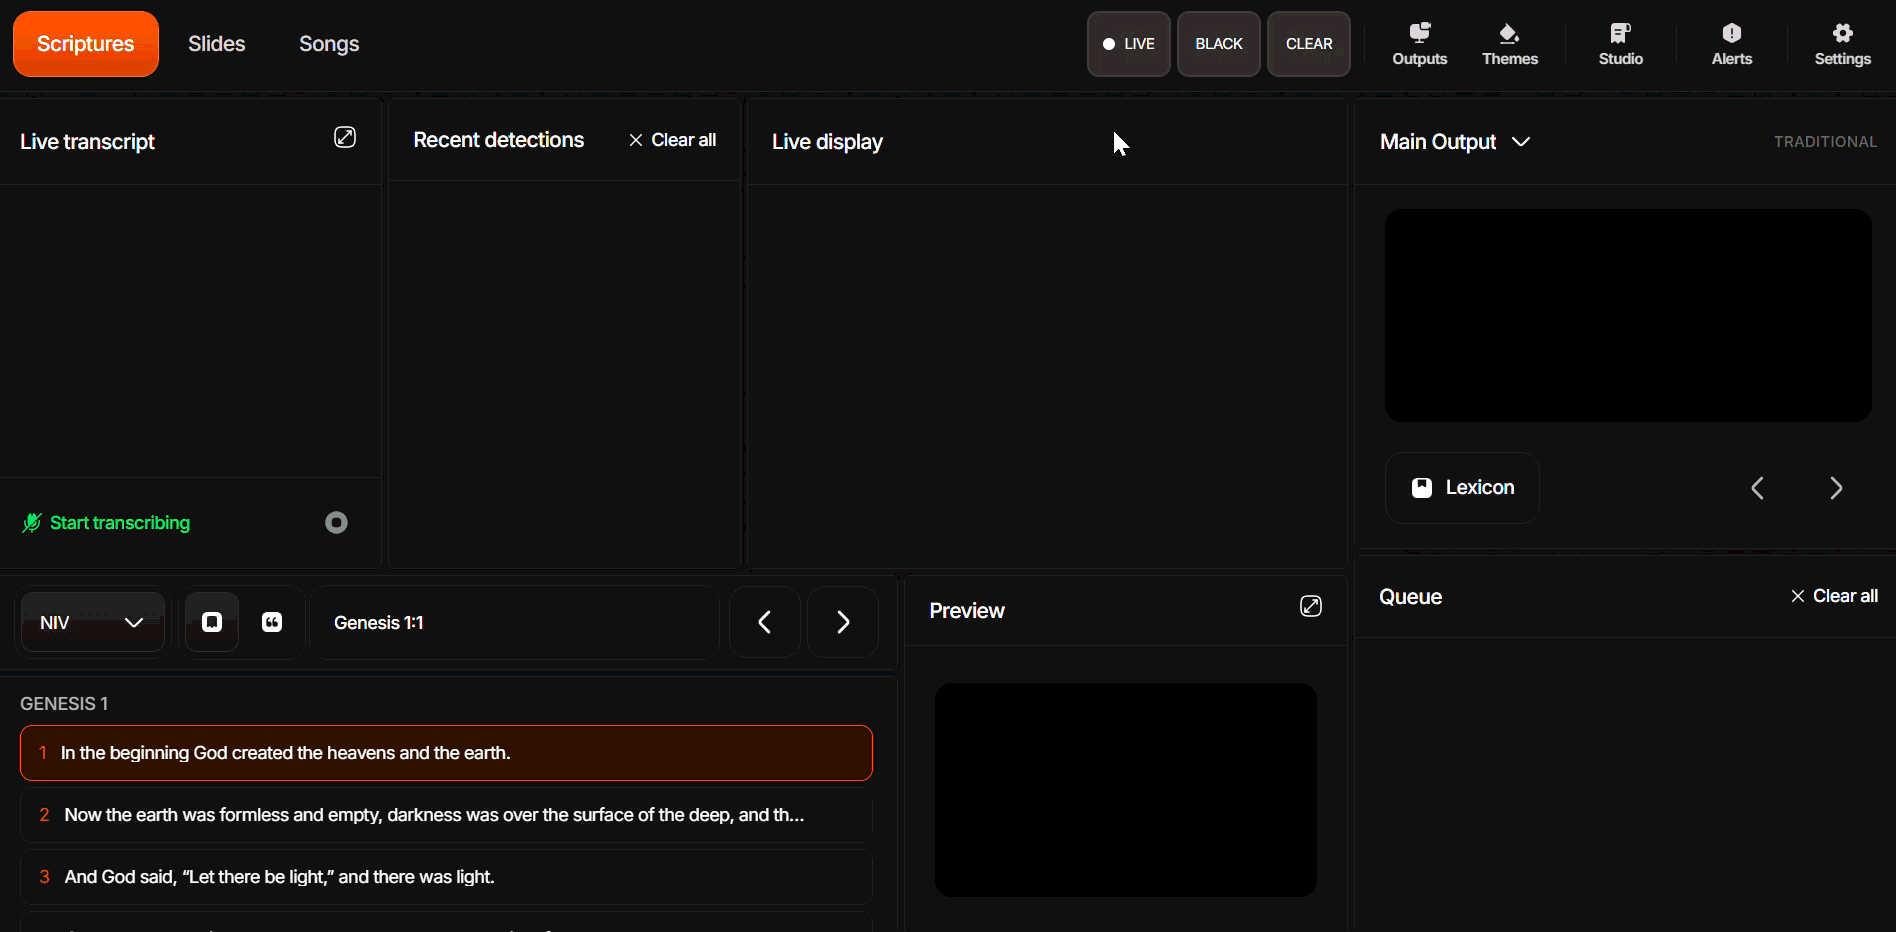
Task: Start transcribing with the microphone
Action: point(106,523)
